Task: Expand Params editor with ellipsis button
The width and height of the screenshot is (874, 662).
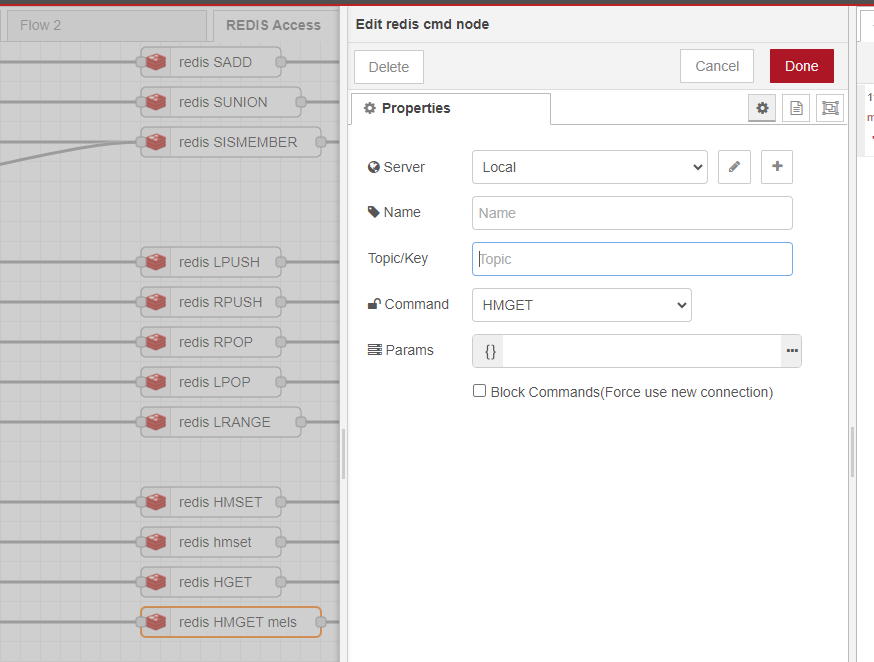Action: tap(792, 351)
